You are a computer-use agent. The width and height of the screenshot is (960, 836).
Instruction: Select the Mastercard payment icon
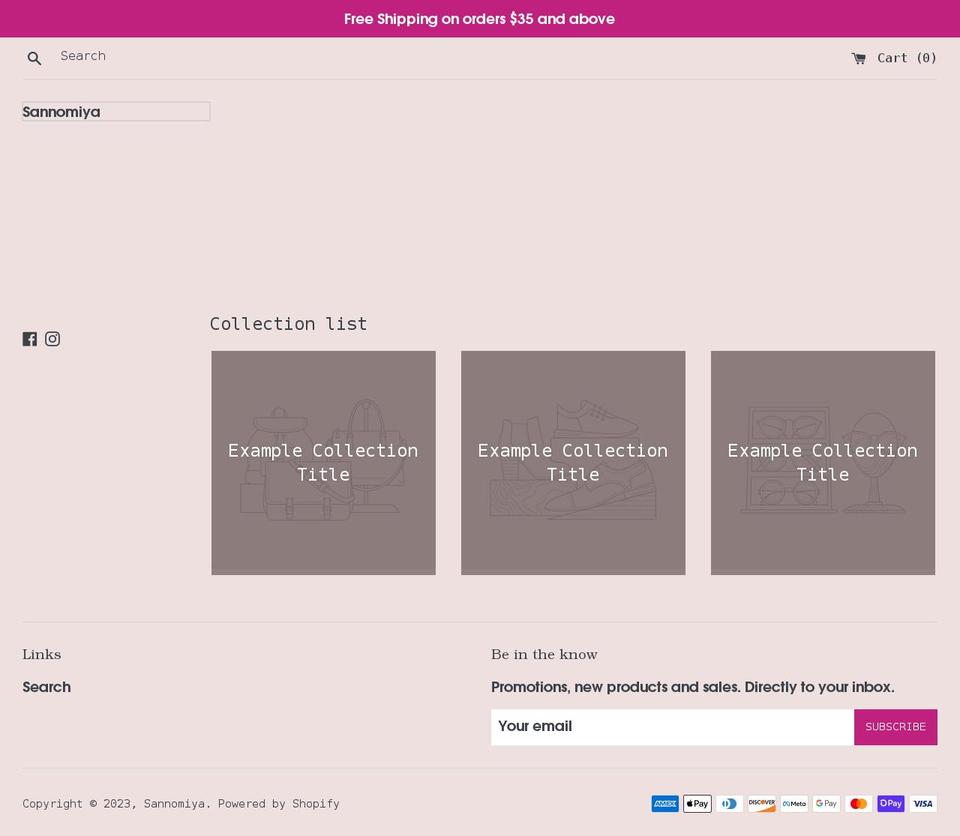tap(858, 803)
